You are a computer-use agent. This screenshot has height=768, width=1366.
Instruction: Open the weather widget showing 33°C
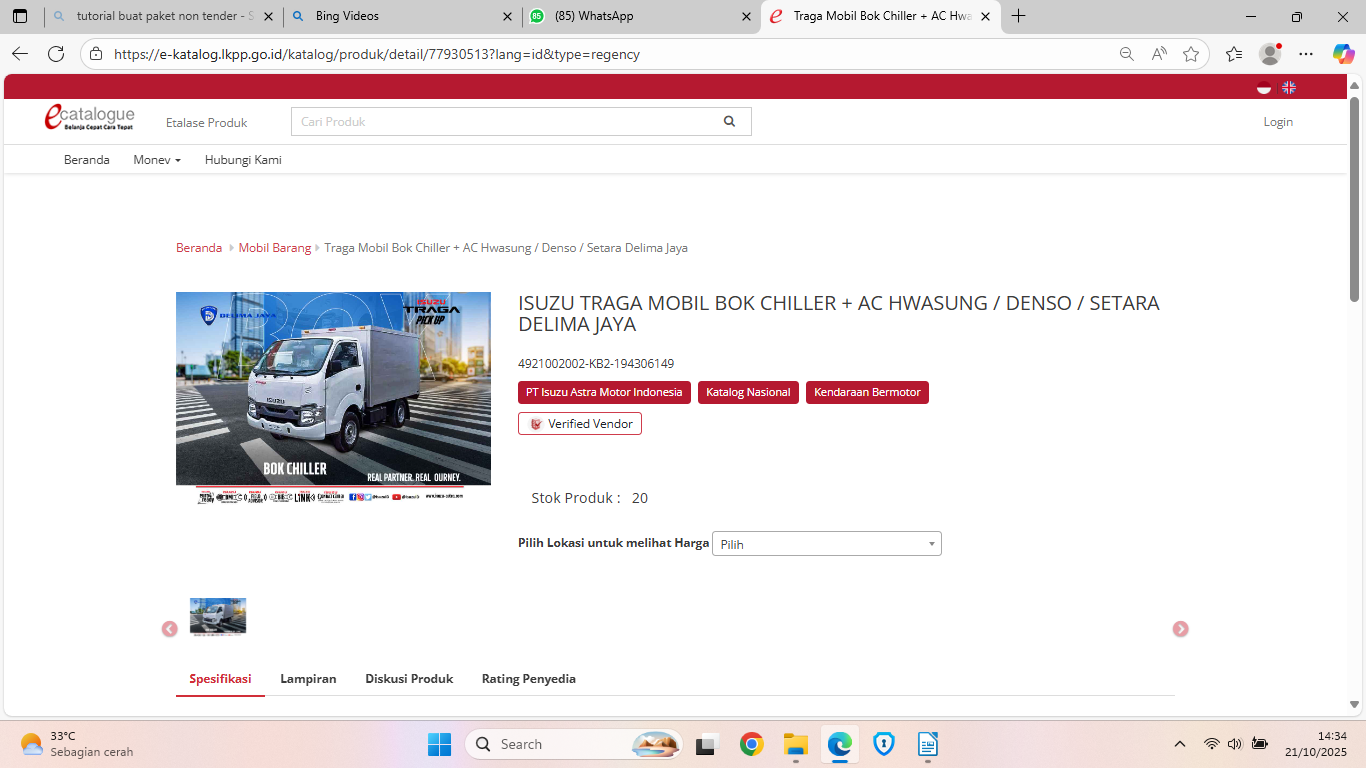[77, 744]
